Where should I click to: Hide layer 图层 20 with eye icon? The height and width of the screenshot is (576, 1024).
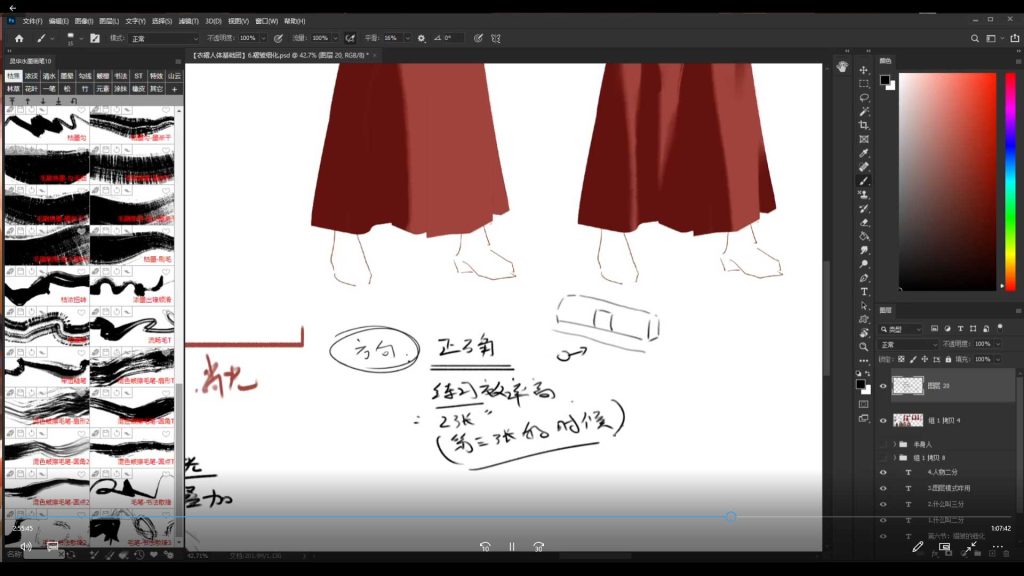883,386
